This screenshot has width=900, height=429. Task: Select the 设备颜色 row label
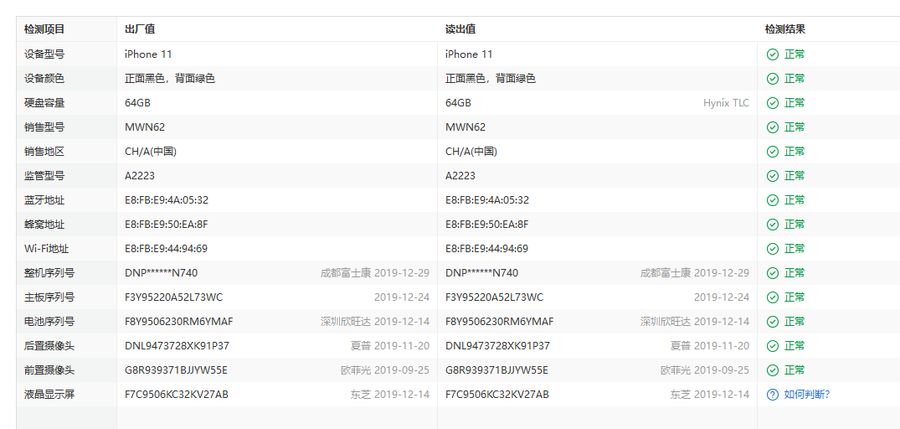coord(44,79)
